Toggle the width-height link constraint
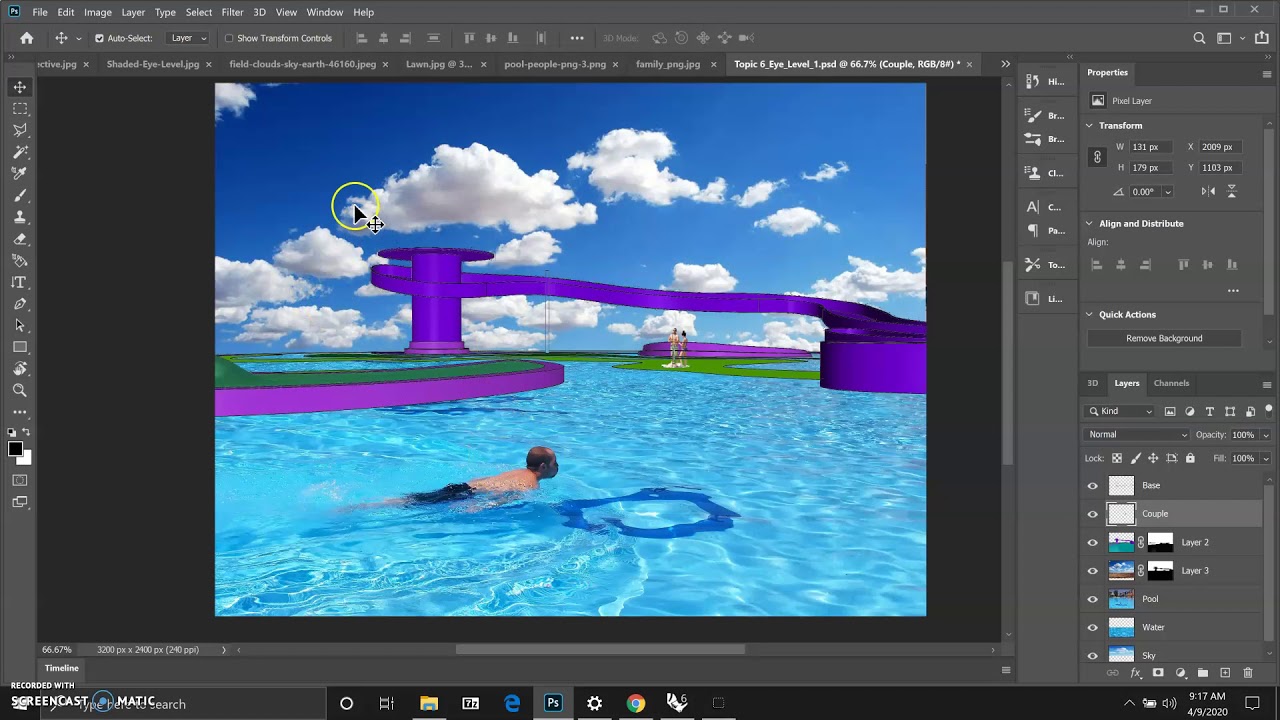The width and height of the screenshot is (1280, 720). tap(1097, 157)
